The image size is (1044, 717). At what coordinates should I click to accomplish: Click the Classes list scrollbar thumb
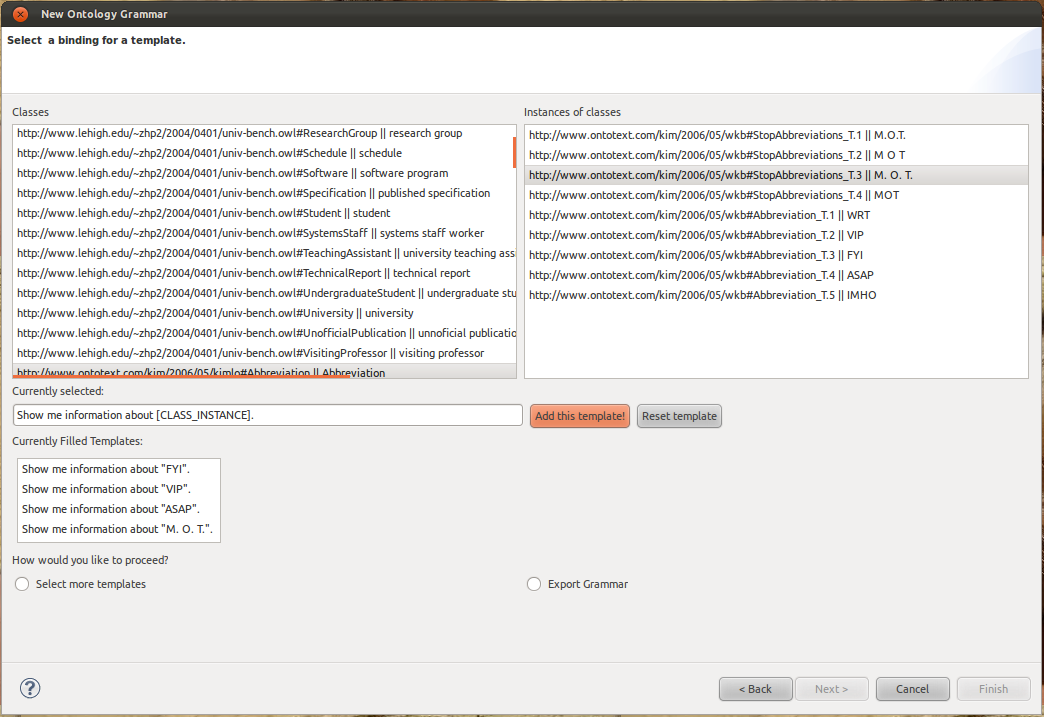click(x=514, y=152)
